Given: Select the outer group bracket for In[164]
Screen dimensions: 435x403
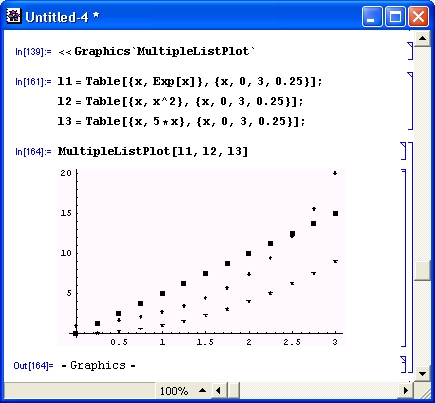Looking at the screenshot, I should [x=411, y=257].
